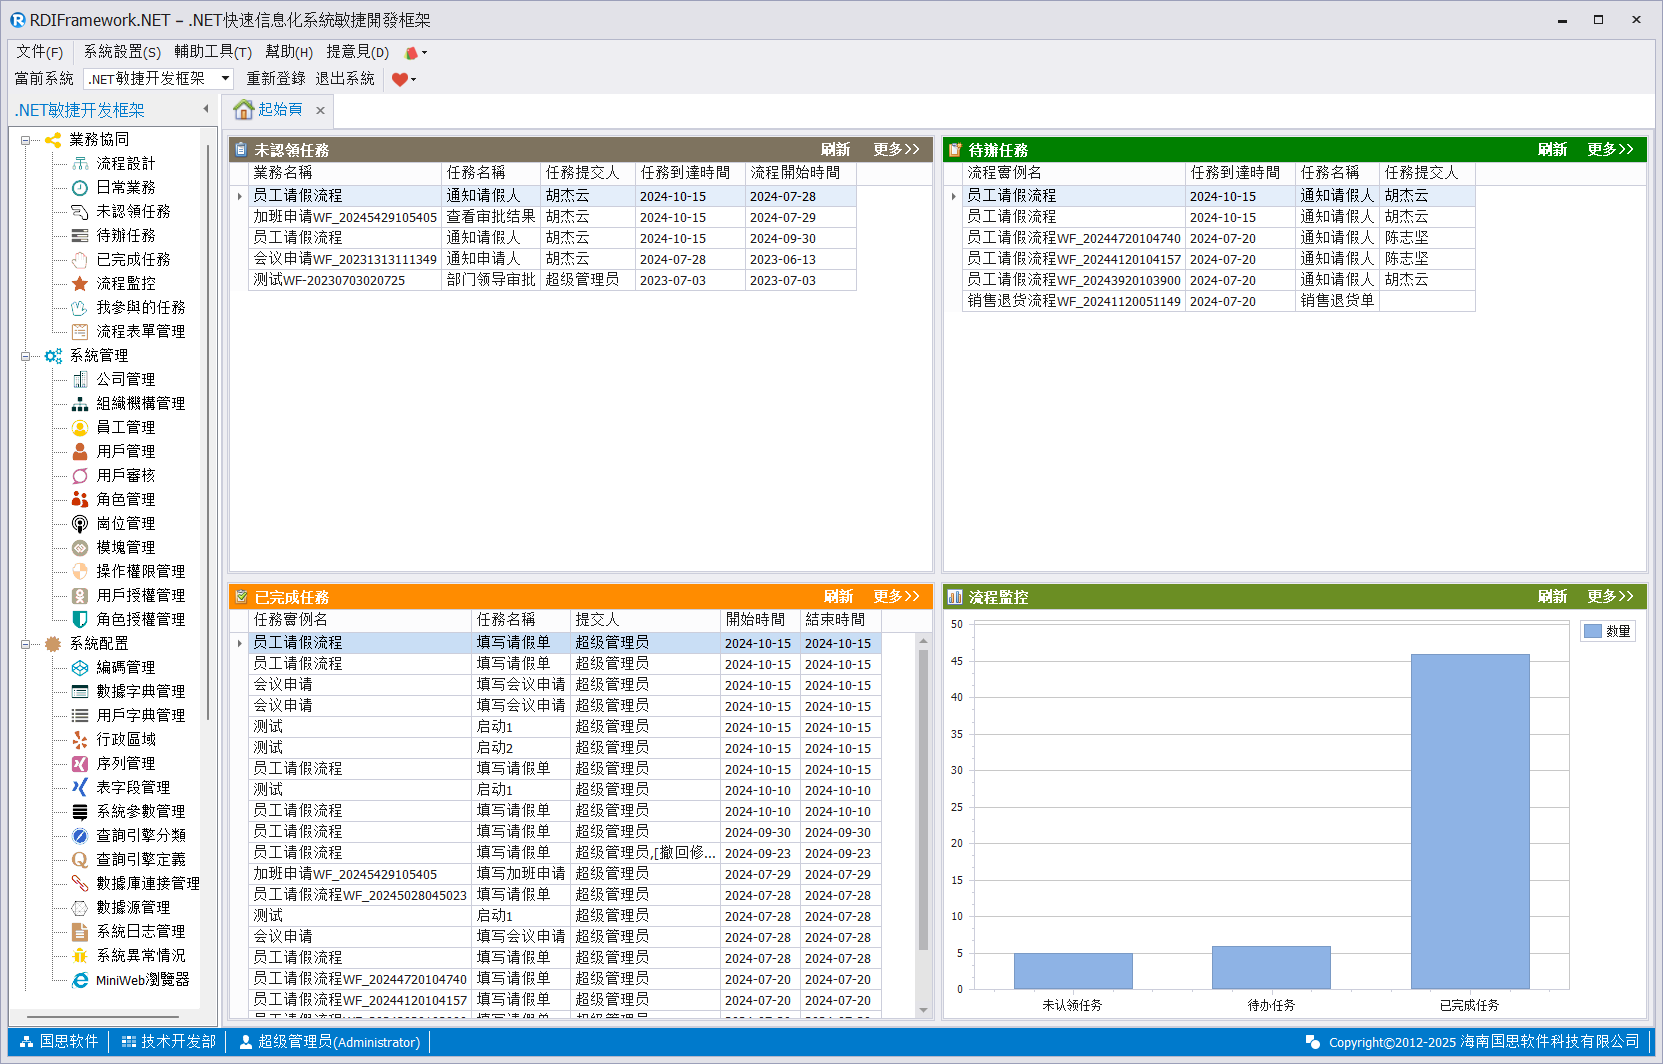Collapse the left navigation panel arrow
The image size is (1663, 1064).
point(206,109)
